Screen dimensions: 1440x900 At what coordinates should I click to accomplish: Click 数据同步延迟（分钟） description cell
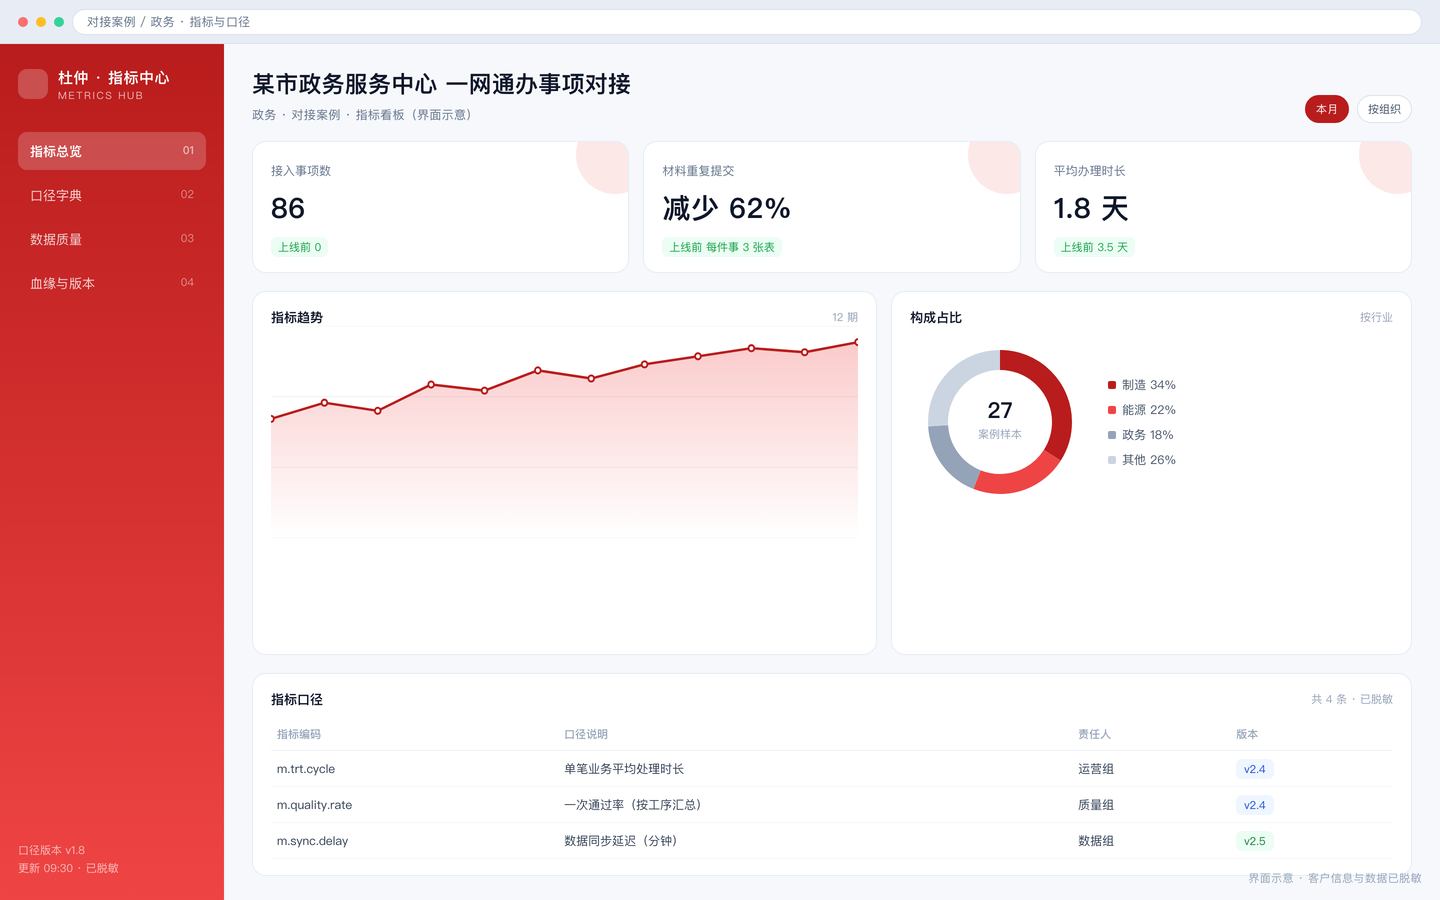coord(622,841)
